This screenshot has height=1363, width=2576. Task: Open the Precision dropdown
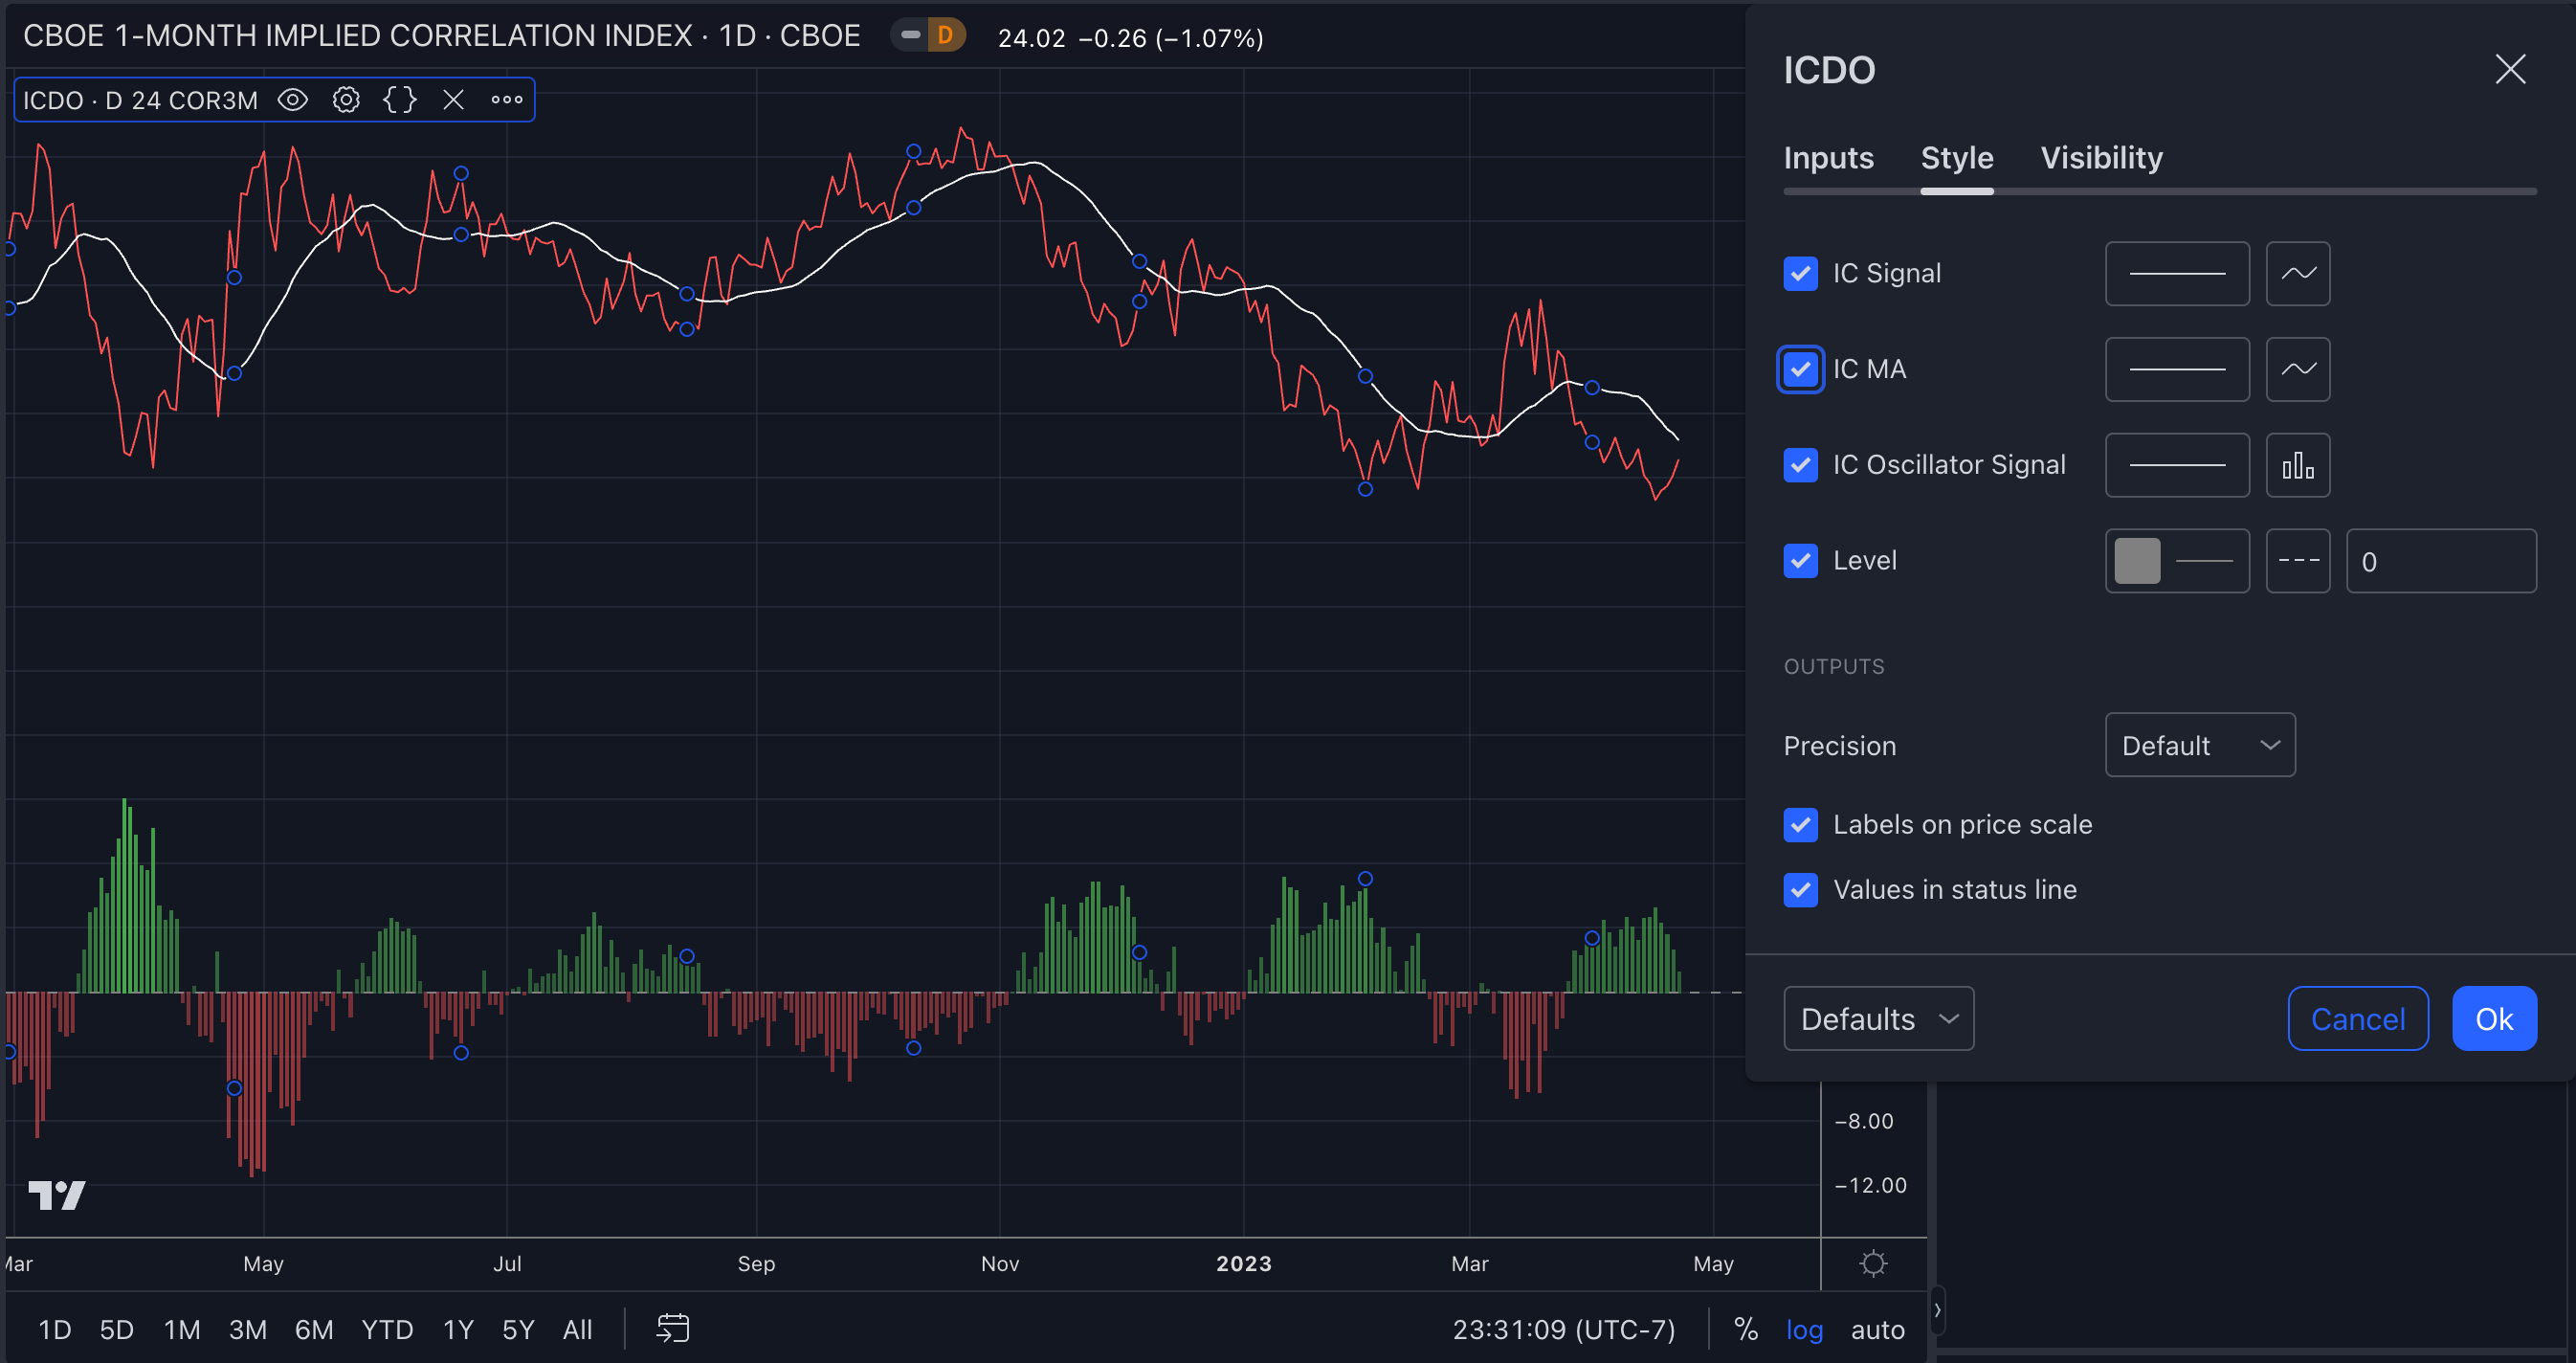2199,745
